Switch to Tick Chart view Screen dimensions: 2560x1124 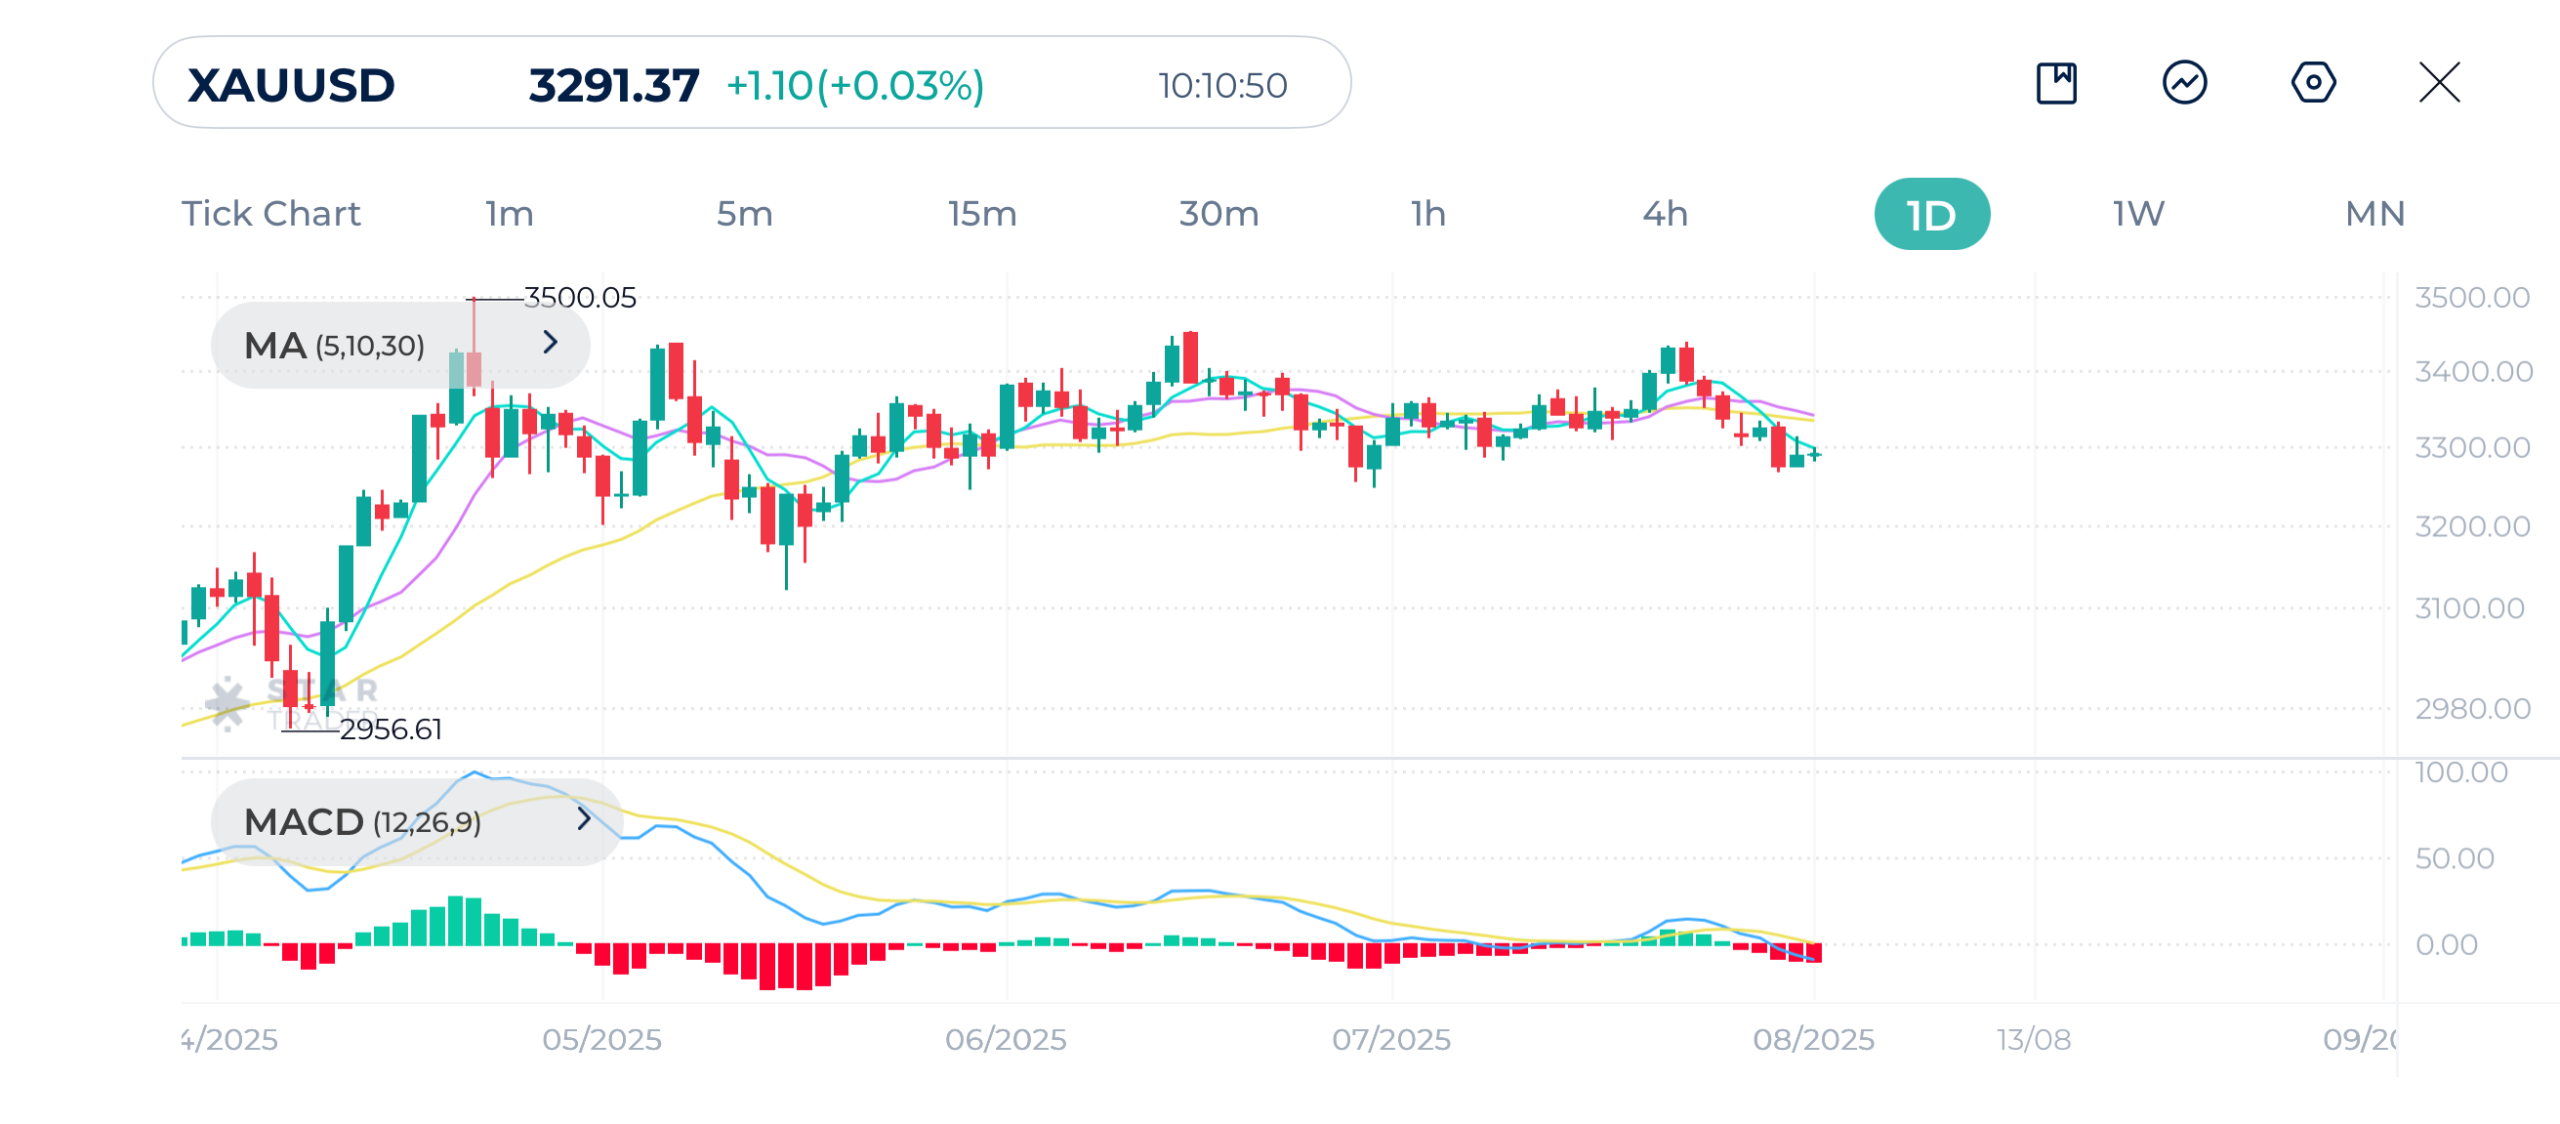coord(271,214)
